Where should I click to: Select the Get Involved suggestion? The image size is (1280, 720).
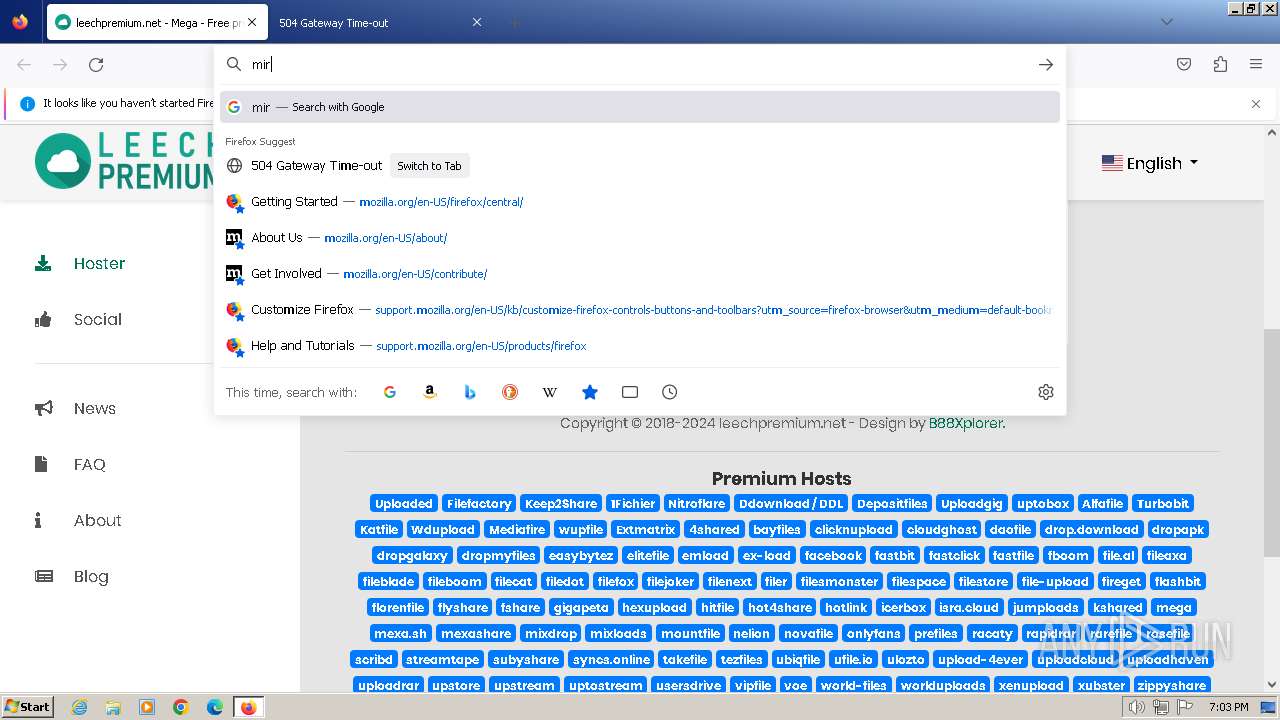click(x=640, y=274)
